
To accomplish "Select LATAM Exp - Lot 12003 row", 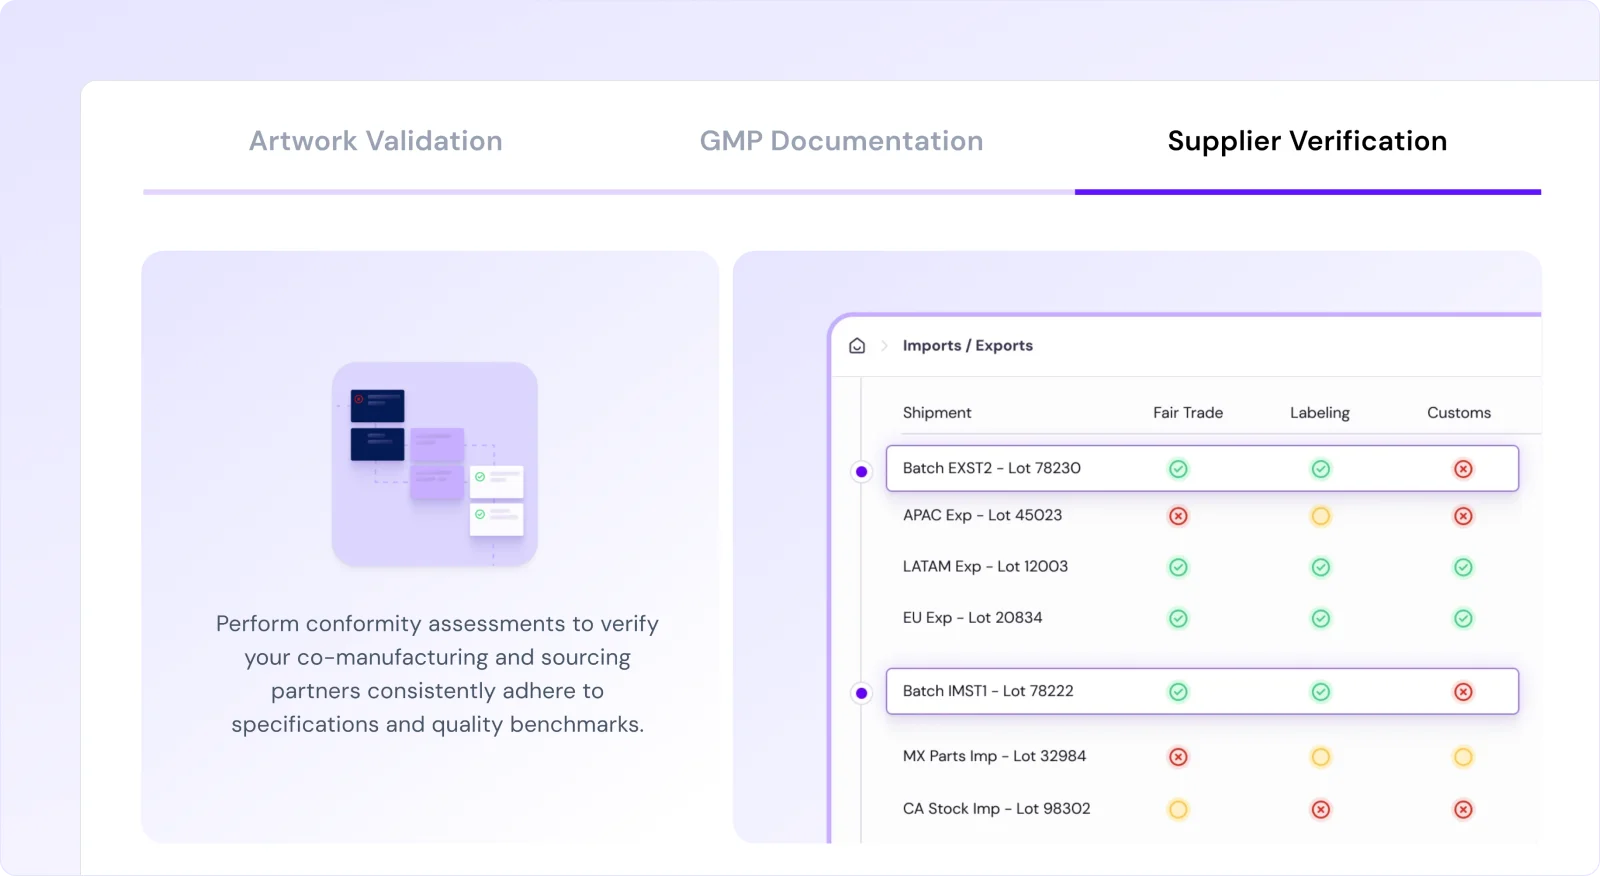I will click(x=1202, y=567).
